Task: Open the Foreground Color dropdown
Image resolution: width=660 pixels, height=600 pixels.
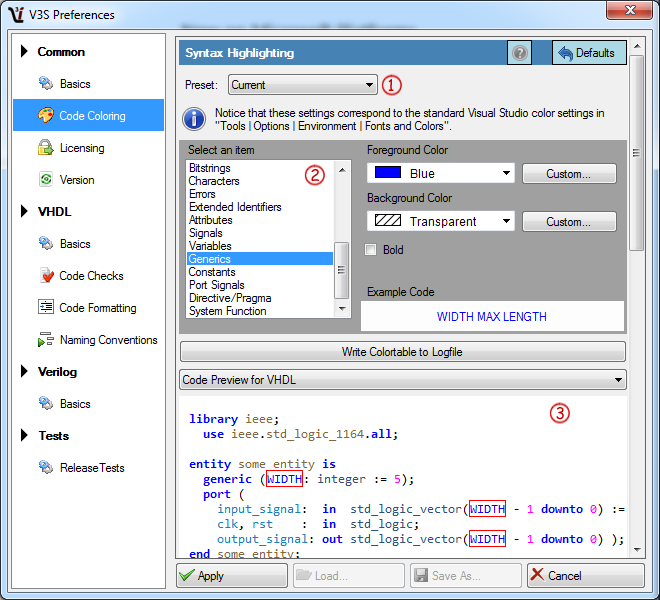Action: coord(441,173)
